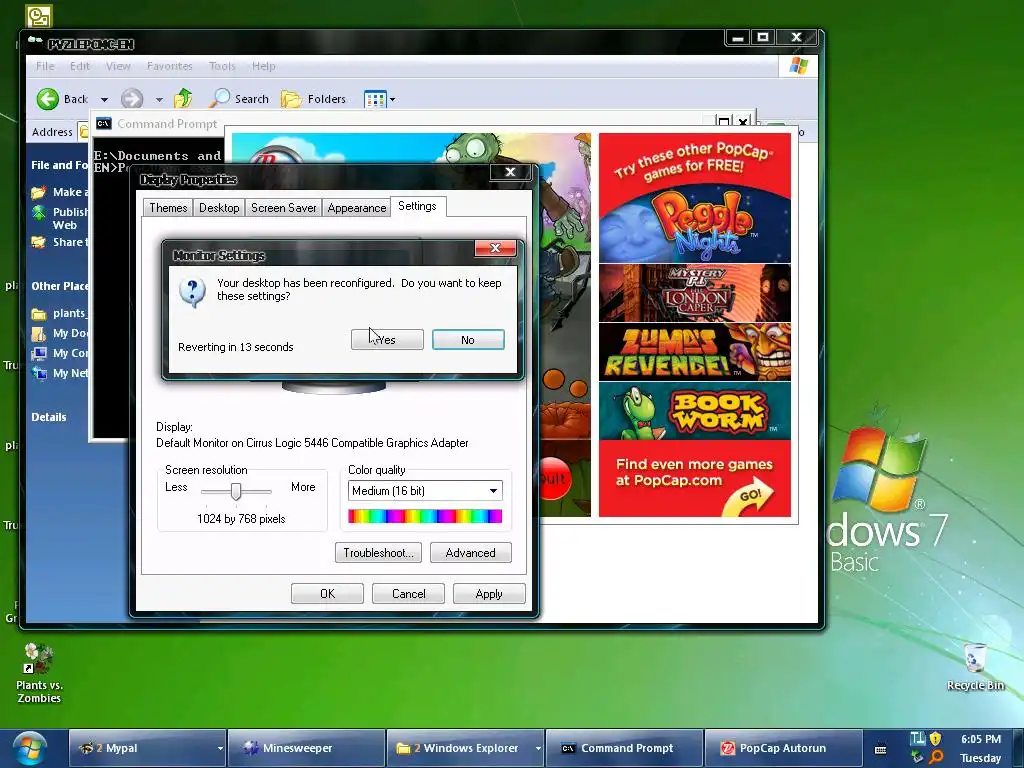1024x768 pixels.
Task: Open the Zuma's Revenge banner
Action: pyautogui.click(x=695, y=352)
